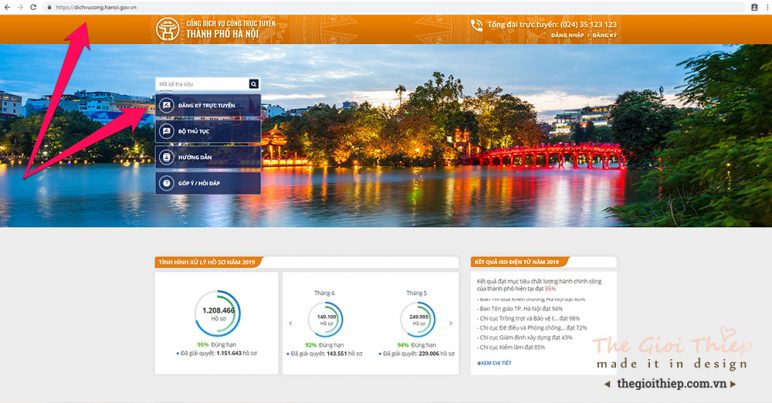Screen dimensions: 772x403
Task: Open Đăng ký trực tuyến menu item
Action: (208, 105)
